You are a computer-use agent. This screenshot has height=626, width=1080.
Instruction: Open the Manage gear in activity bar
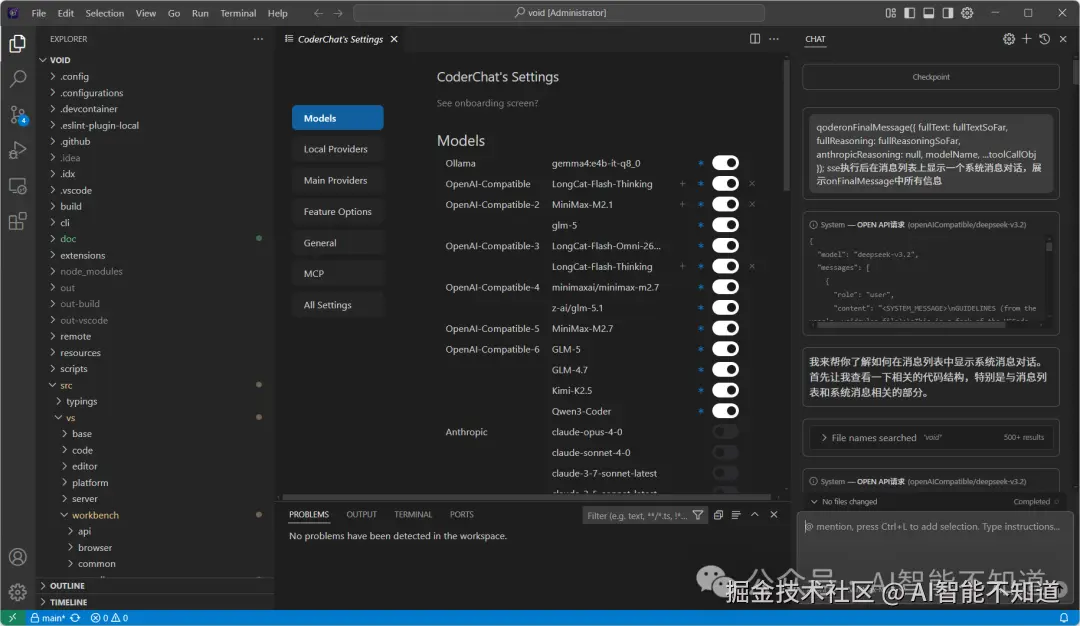click(18, 592)
